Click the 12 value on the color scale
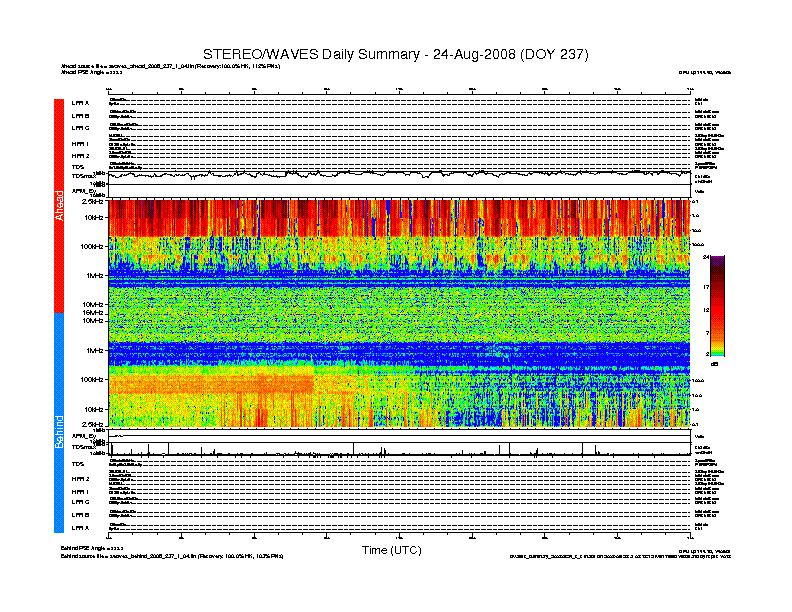The height and width of the screenshot is (612, 792). (706, 310)
